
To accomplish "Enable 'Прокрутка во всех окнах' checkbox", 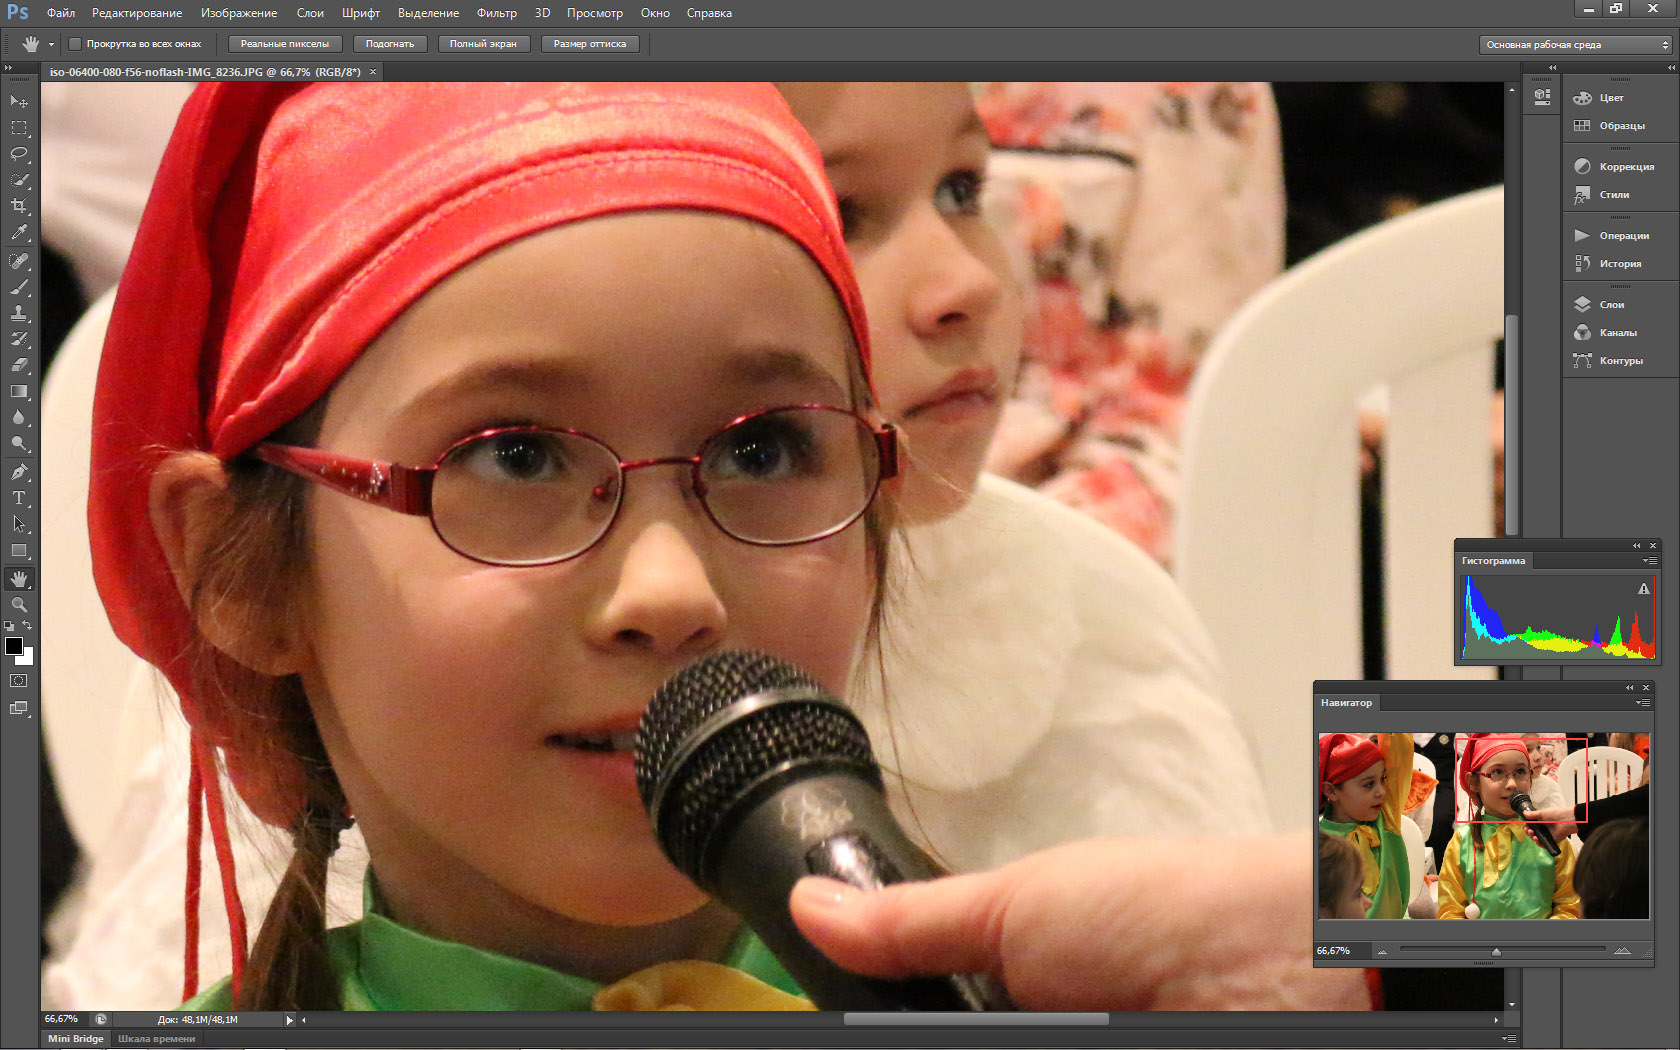I will 75,44.
